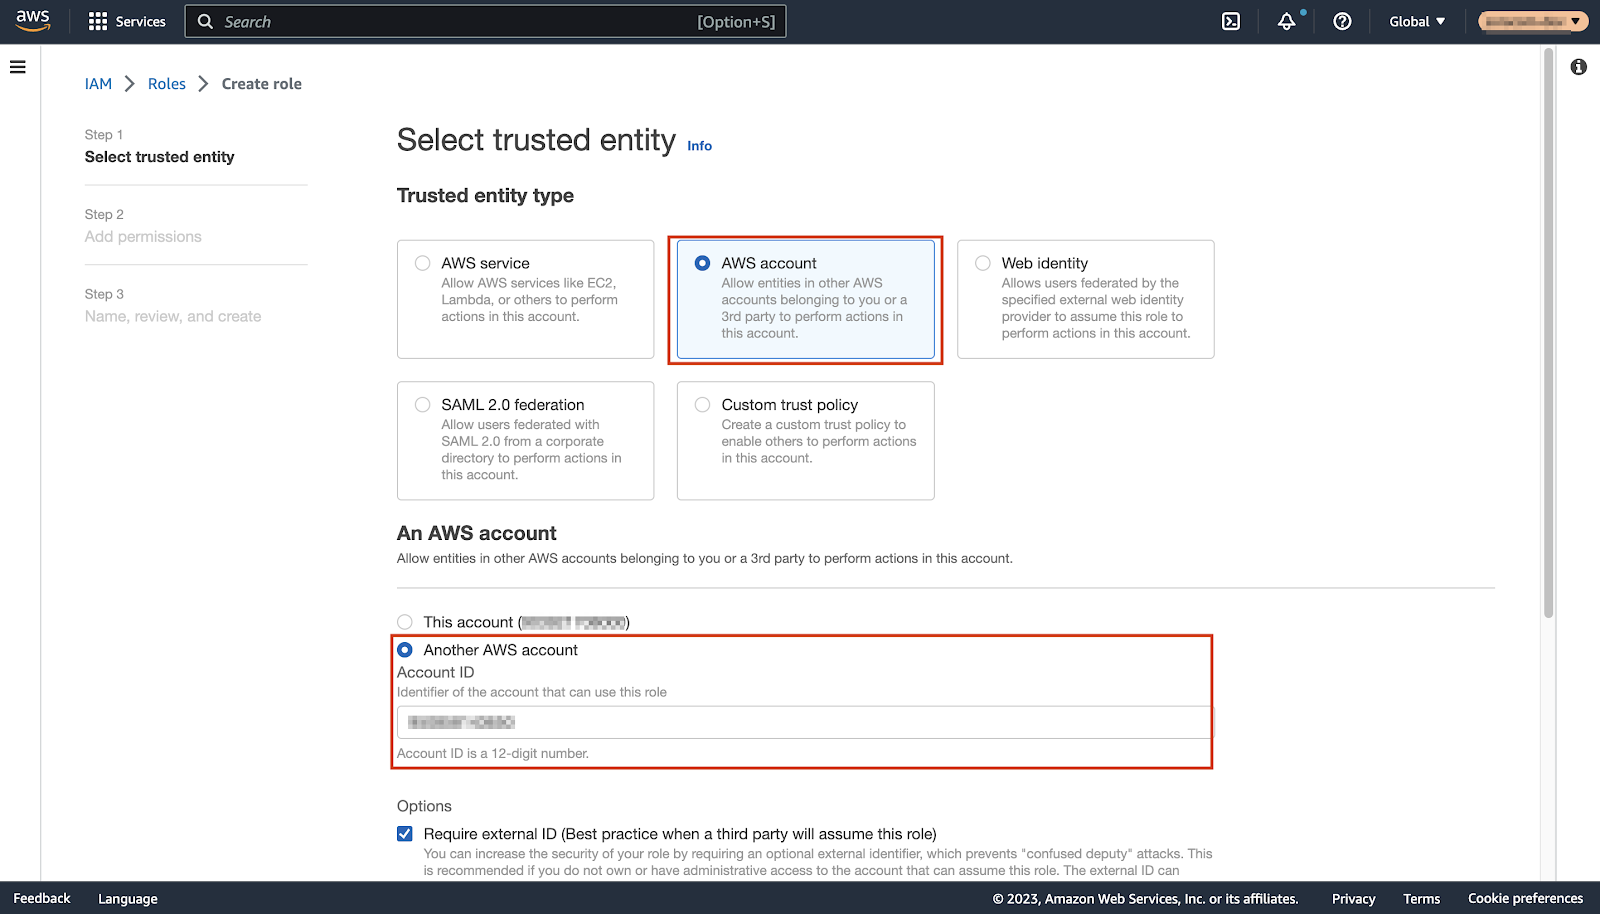Click the search magnifier icon

[205, 22]
